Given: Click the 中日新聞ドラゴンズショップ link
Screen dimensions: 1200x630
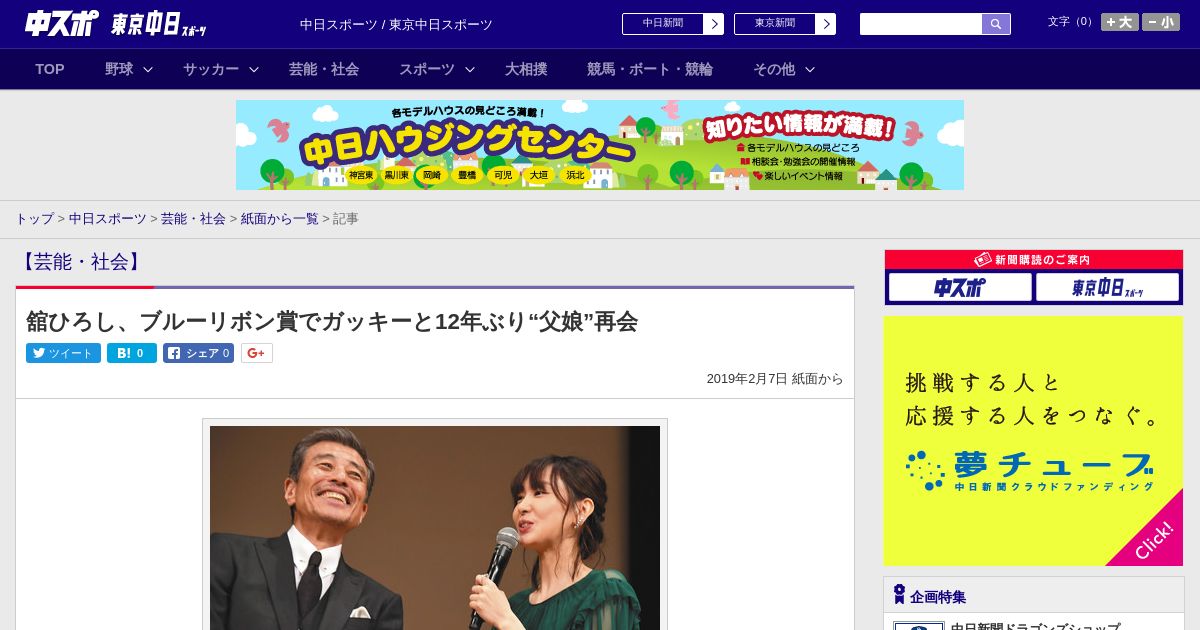Looking at the screenshot, I should click(x=1035, y=626).
